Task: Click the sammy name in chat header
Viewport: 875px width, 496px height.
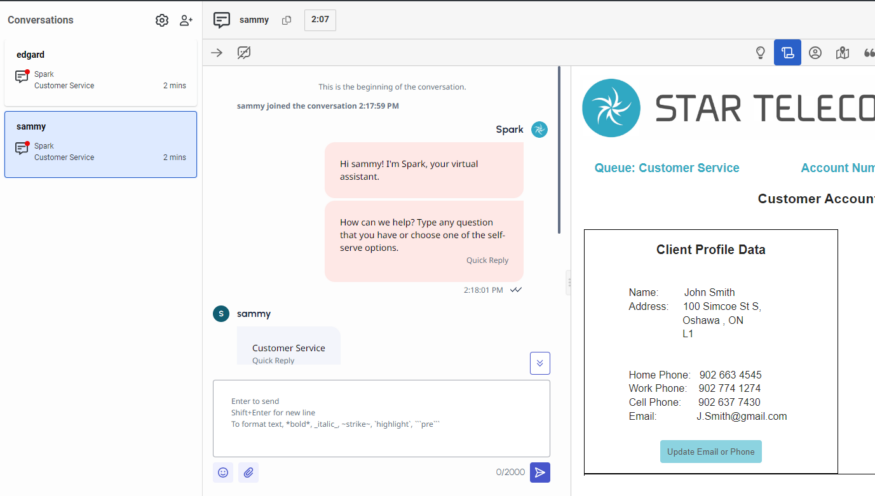Action: 254,20
